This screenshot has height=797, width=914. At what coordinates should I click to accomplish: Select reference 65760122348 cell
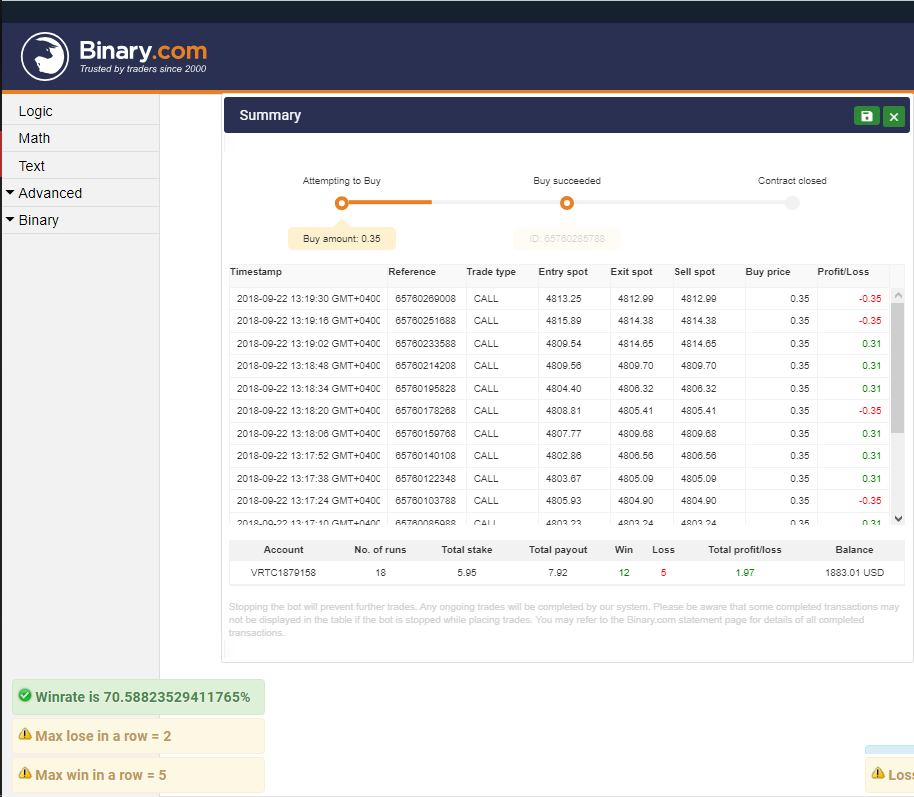click(x=425, y=478)
